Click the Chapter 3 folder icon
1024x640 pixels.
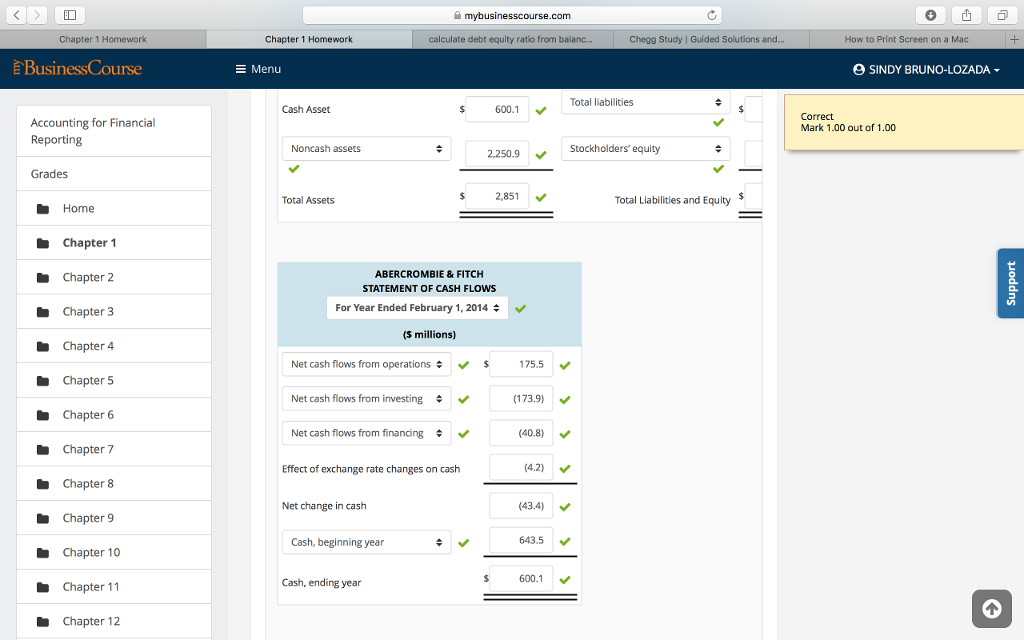click(x=43, y=312)
